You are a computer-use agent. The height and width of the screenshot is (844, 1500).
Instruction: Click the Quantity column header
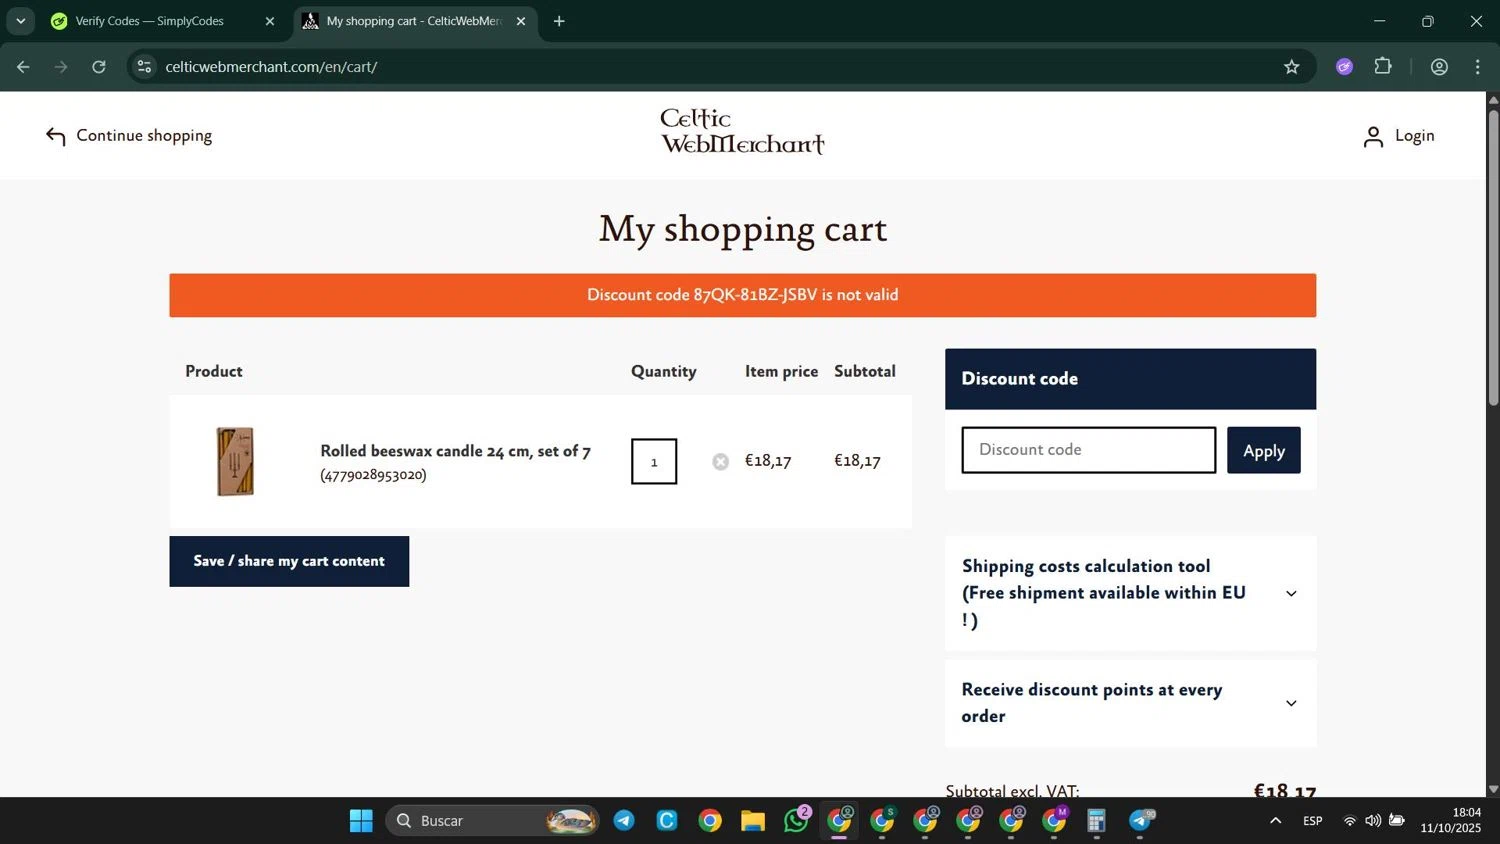663,371
